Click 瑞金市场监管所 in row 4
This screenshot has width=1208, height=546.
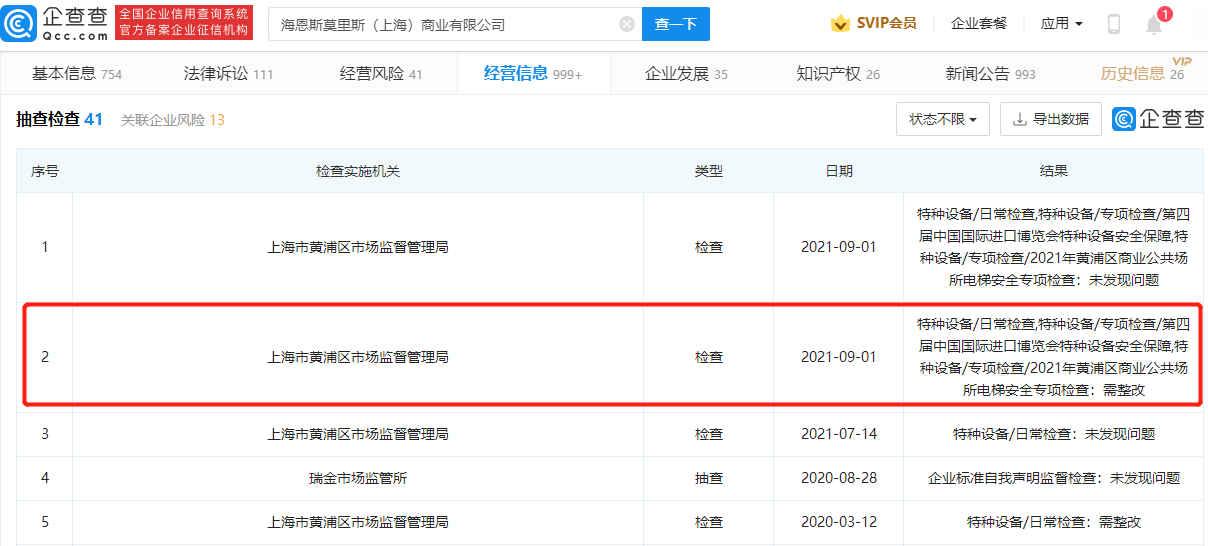[x=358, y=478]
